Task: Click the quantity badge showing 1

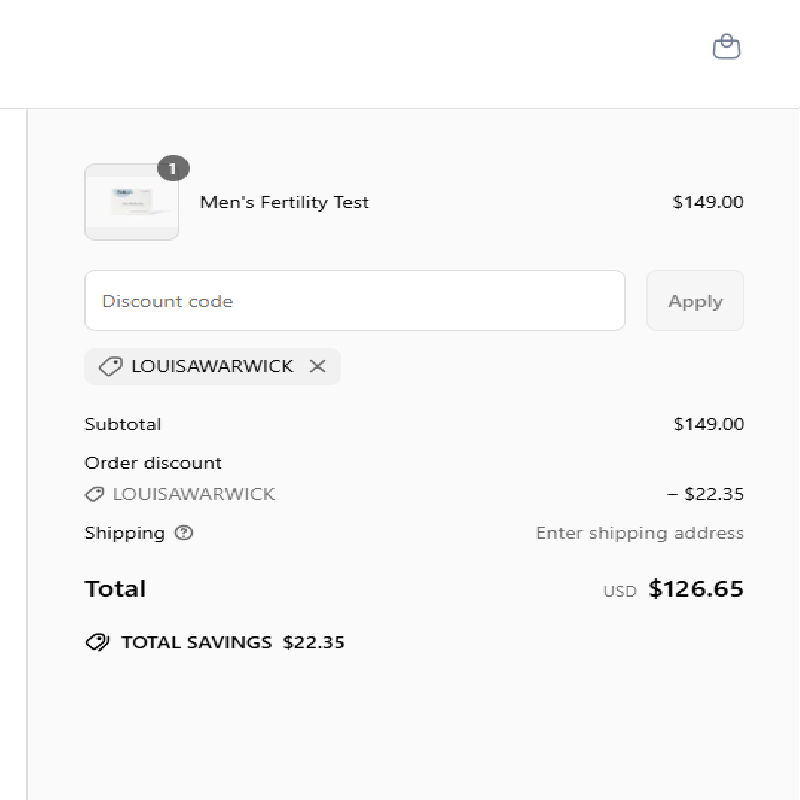Action: click(173, 168)
